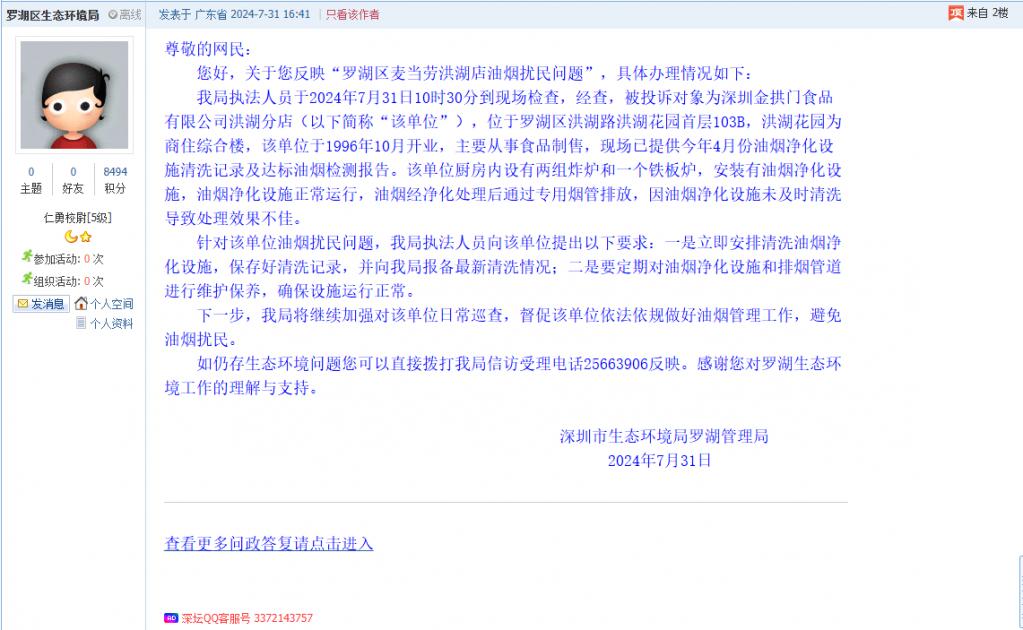Click the AD badge before 深坛QQ客服号

click(171, 618)
